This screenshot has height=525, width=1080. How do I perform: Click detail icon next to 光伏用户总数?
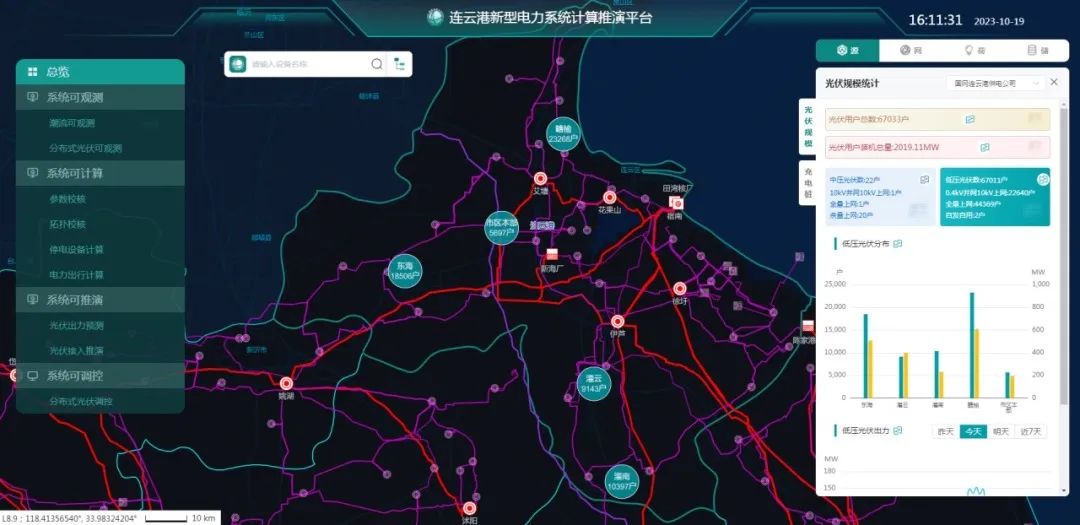[x=970, y=119]
